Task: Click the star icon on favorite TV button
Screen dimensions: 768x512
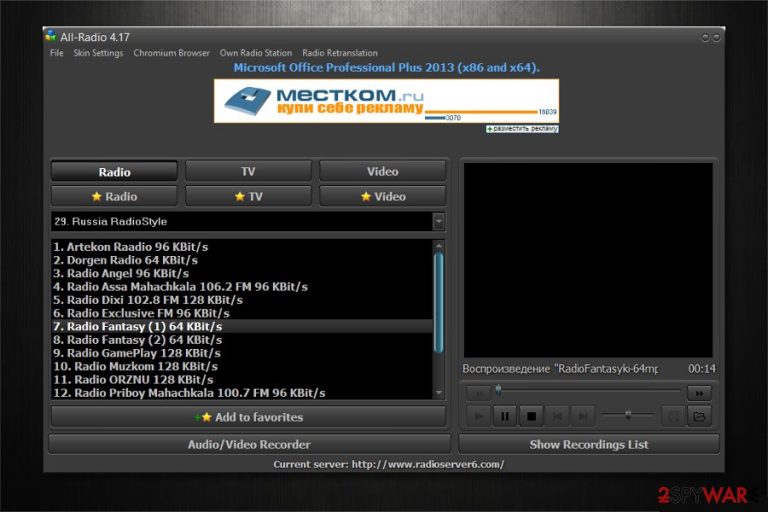Action: [x=240, y=196]
